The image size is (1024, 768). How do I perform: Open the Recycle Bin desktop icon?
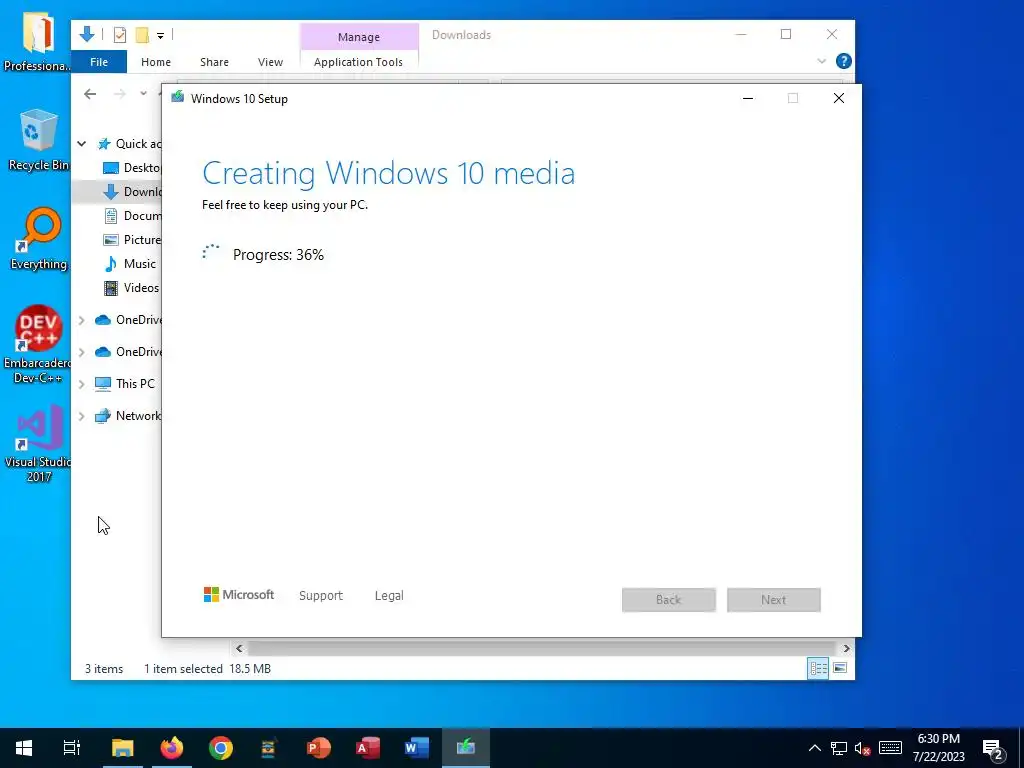click(x=38, y=140)
